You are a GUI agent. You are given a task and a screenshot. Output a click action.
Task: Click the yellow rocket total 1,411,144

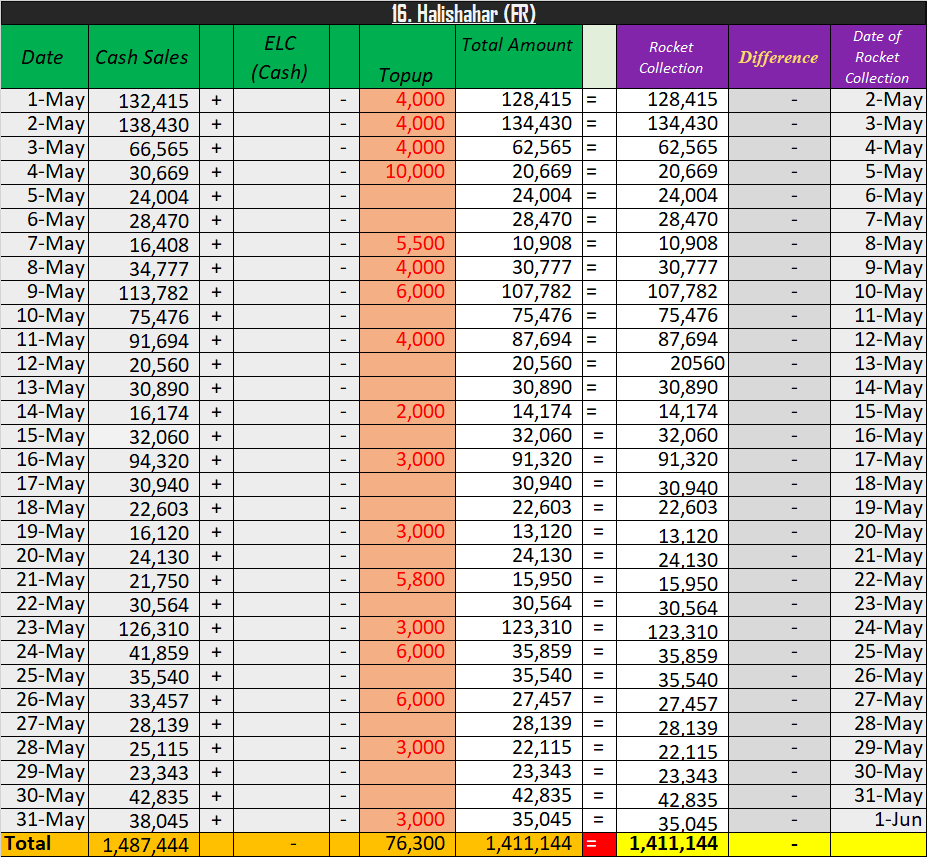[x=672, y=844]
